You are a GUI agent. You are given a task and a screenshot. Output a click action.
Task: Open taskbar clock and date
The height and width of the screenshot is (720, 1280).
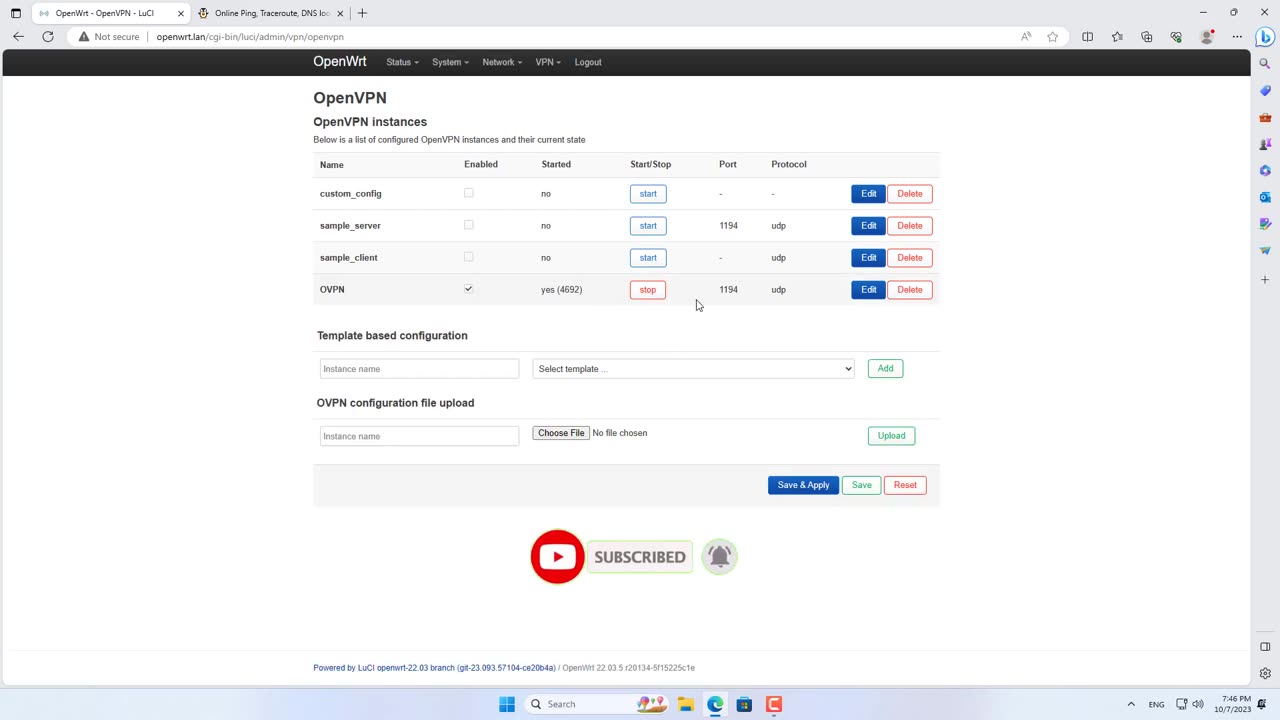[1236, 704]
